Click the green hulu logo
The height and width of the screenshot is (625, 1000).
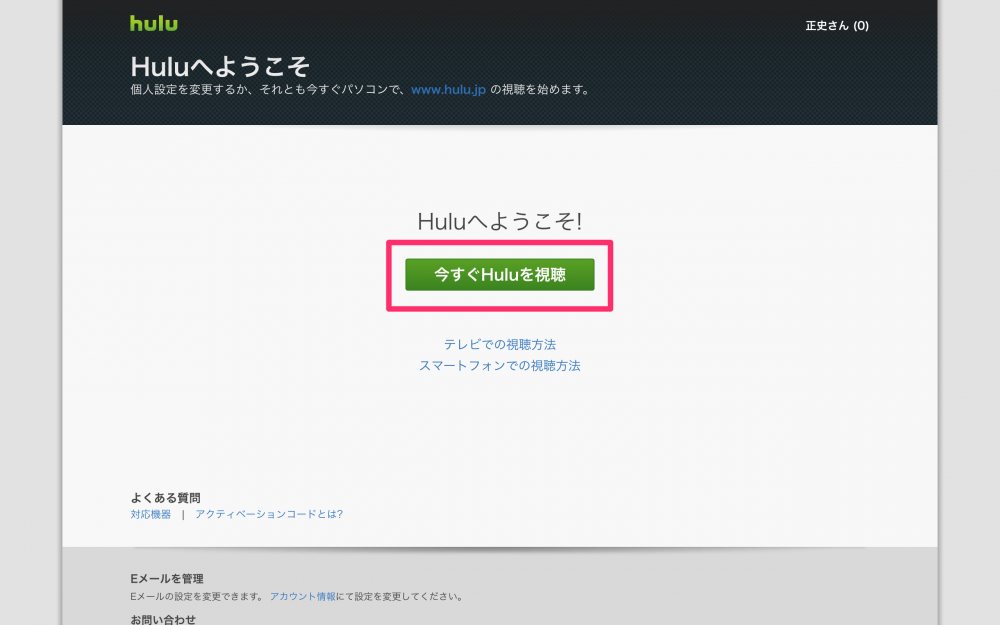click(x=154, y=23)
